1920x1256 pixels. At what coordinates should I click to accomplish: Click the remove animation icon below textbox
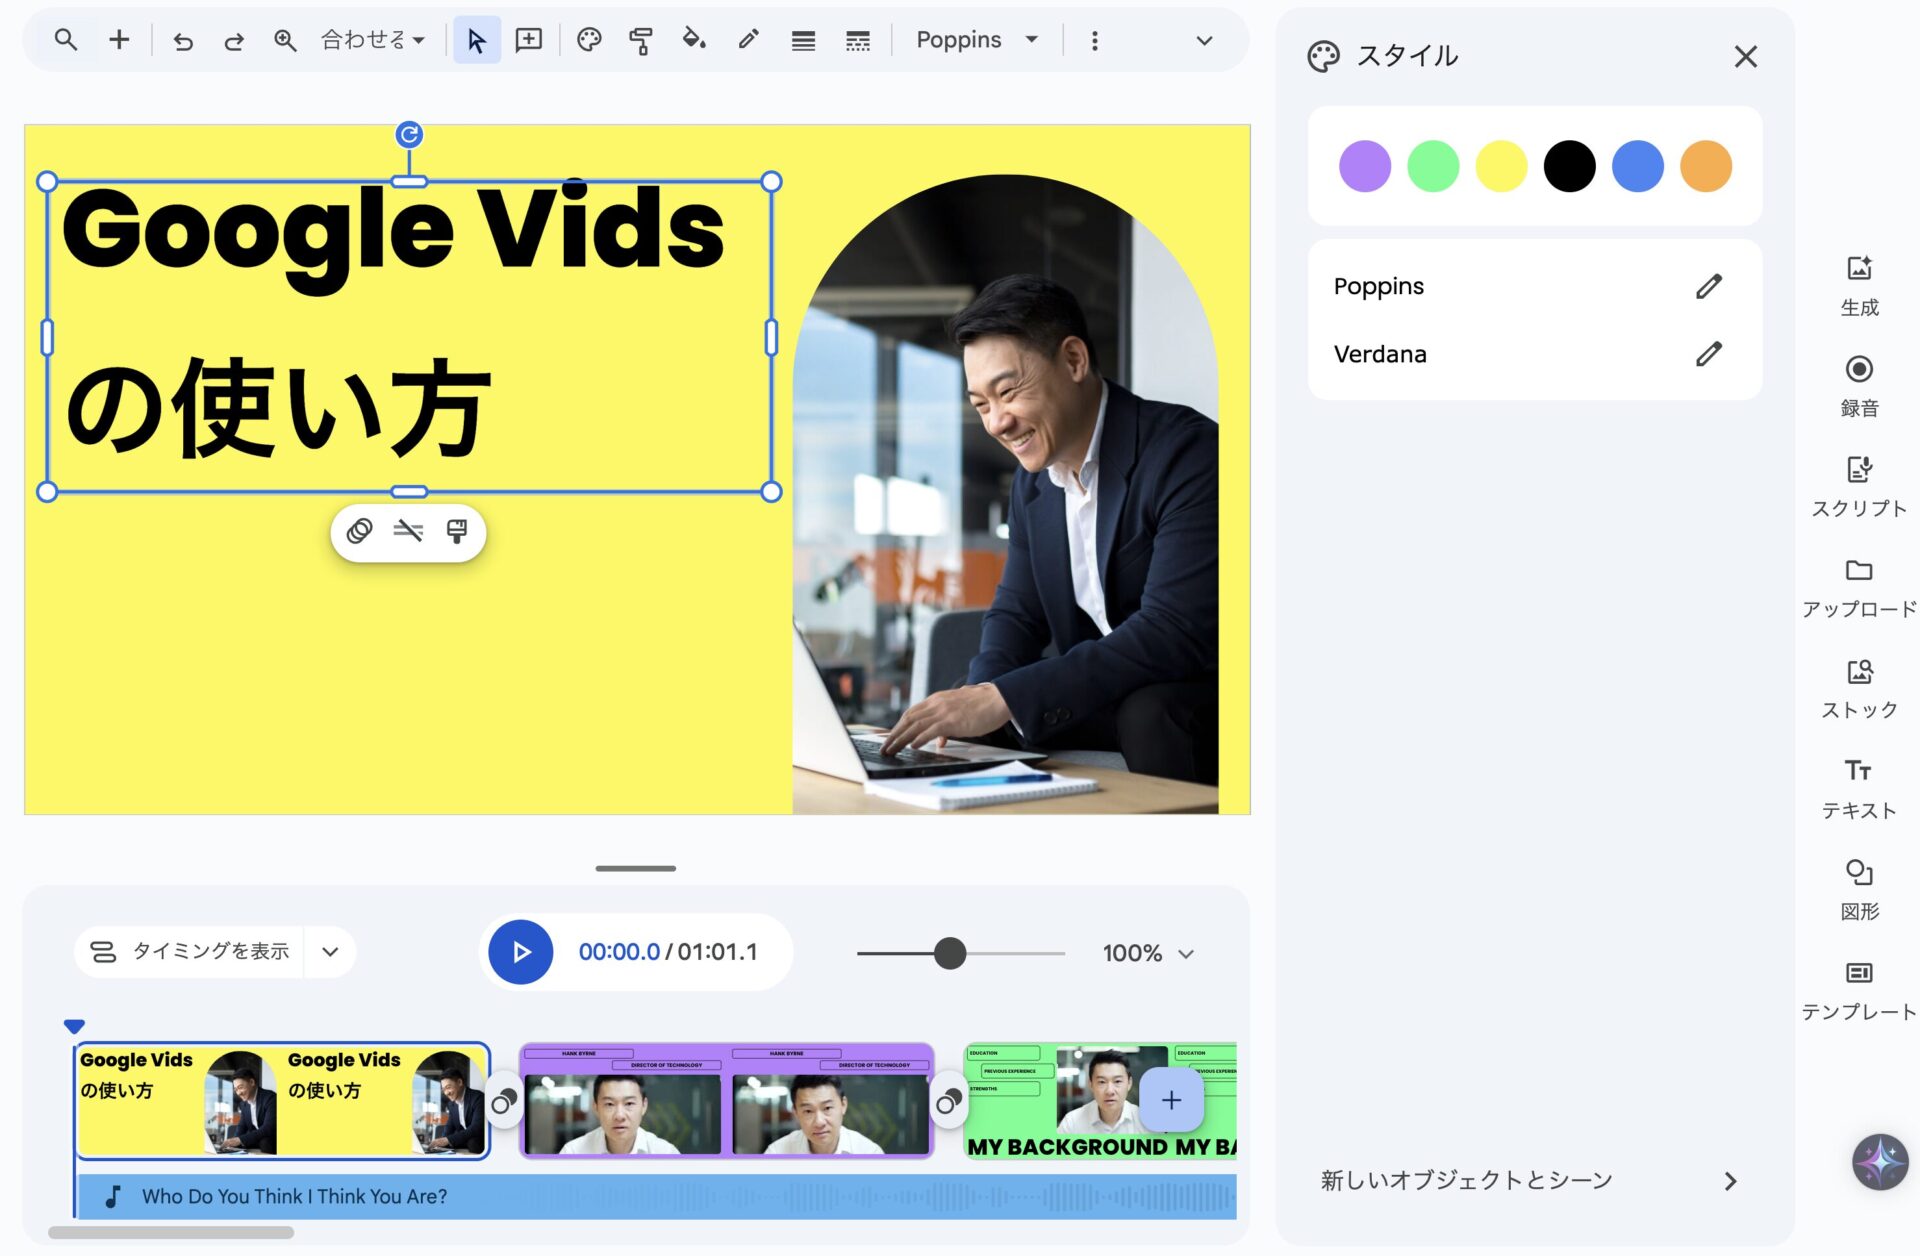408,531
